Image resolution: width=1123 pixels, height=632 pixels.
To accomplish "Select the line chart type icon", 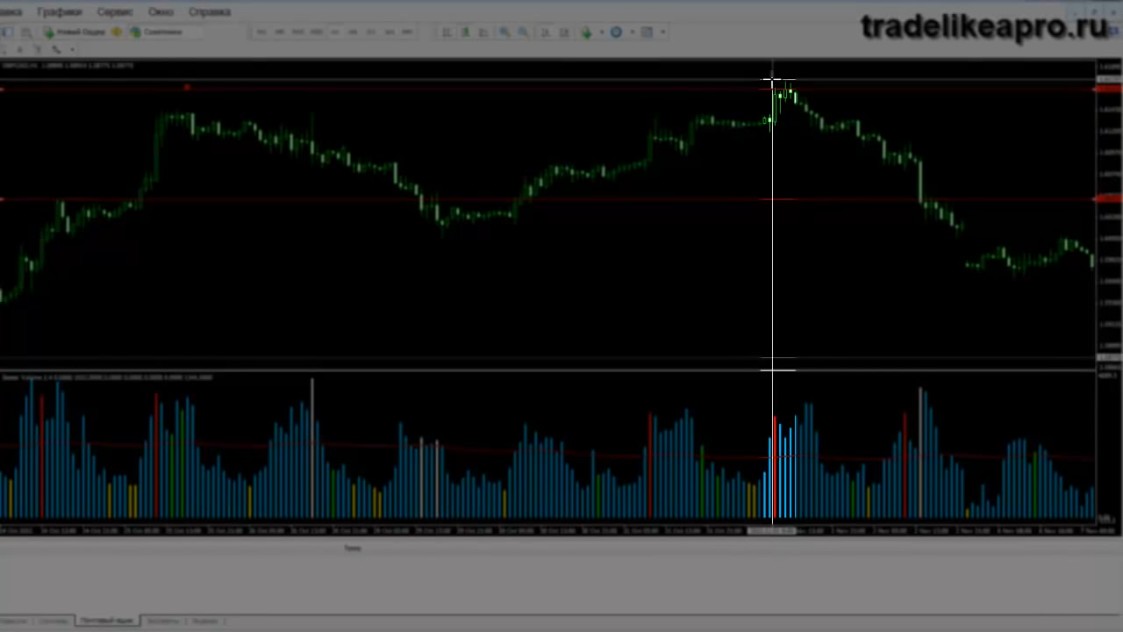I will [484, 32].
